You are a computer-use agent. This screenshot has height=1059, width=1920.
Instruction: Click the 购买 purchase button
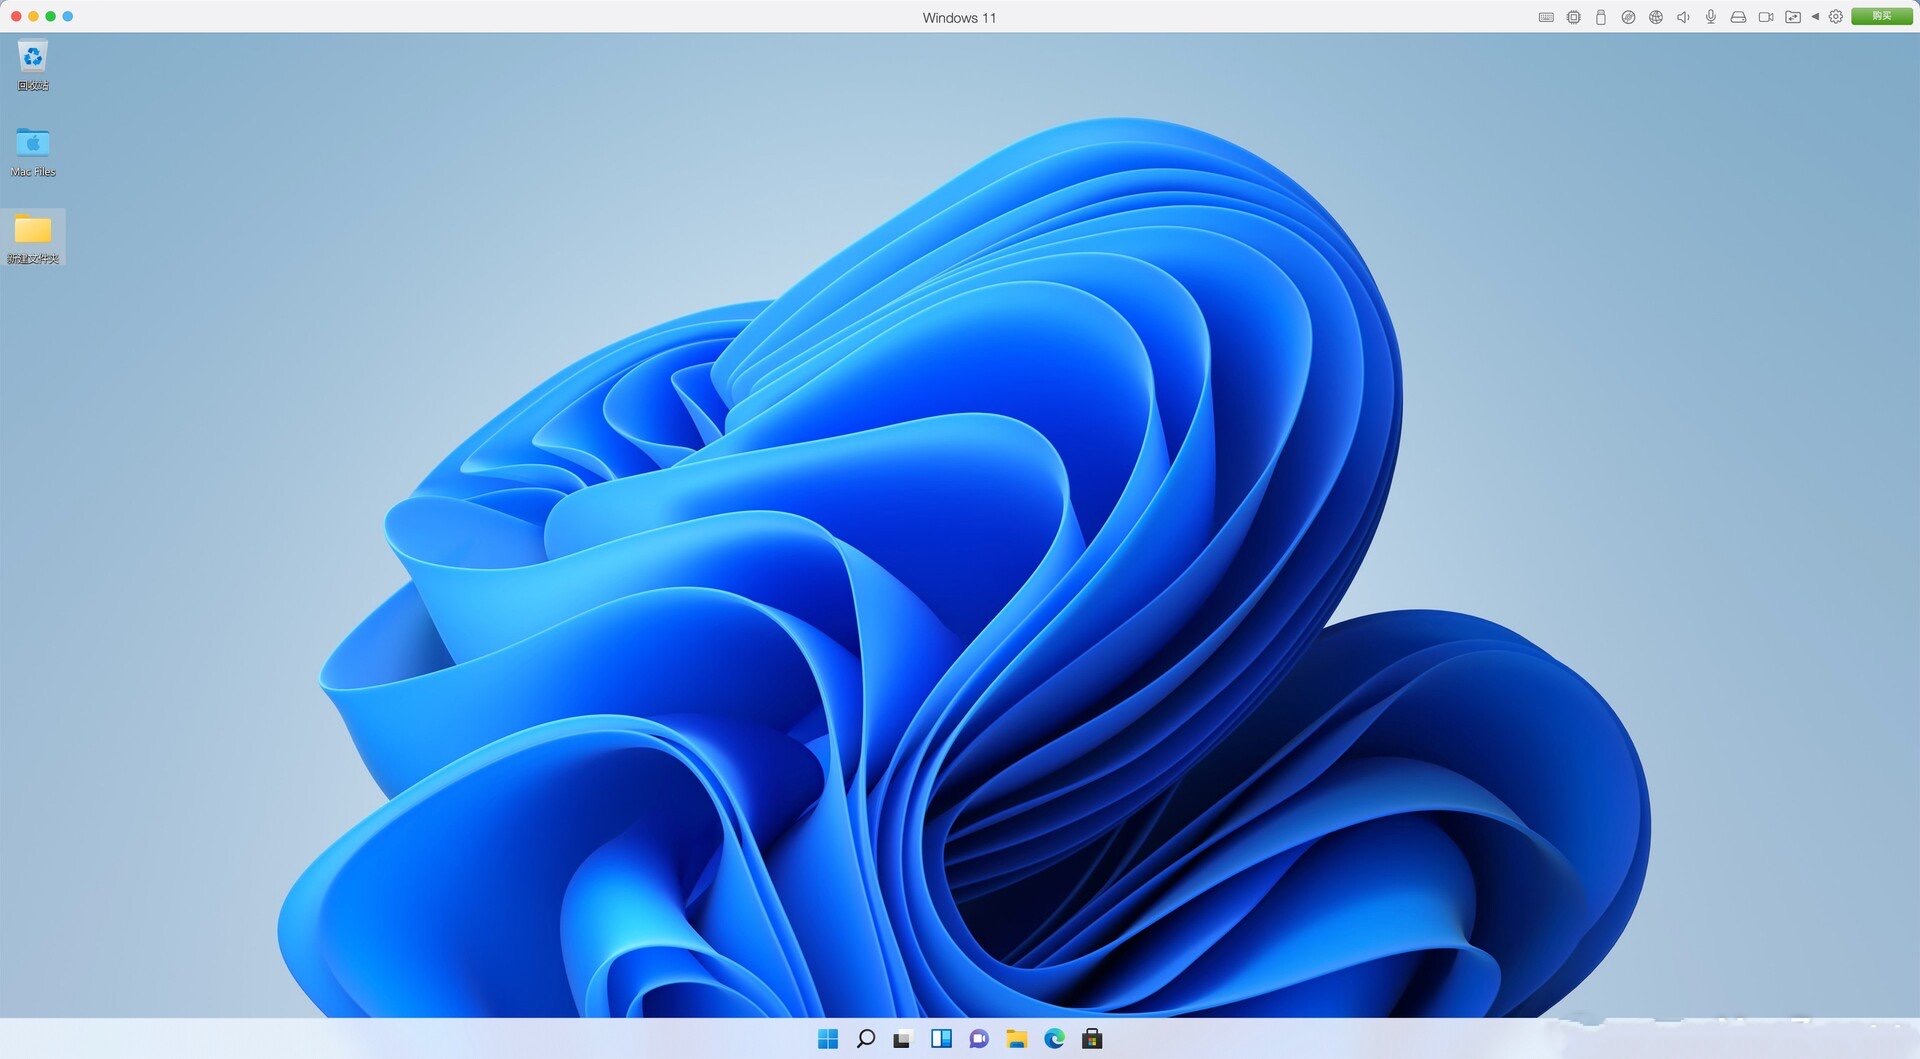tap(1880, 17)
